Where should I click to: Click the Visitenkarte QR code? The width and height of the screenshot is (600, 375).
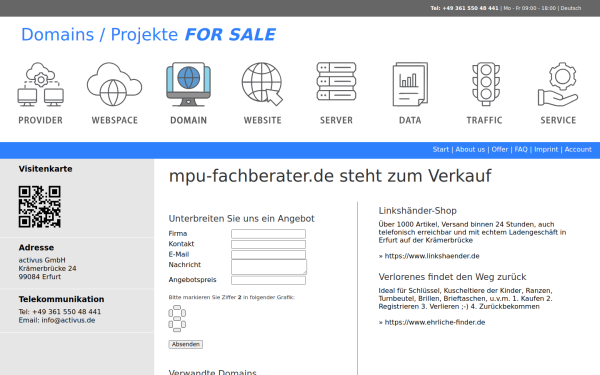[39, 207]
